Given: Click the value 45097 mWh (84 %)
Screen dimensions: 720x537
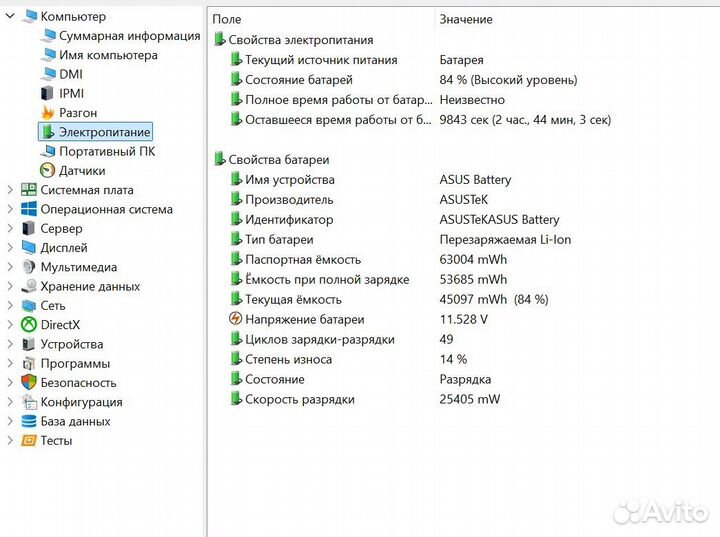Looking at the screenshot, I should click(494, 300).
